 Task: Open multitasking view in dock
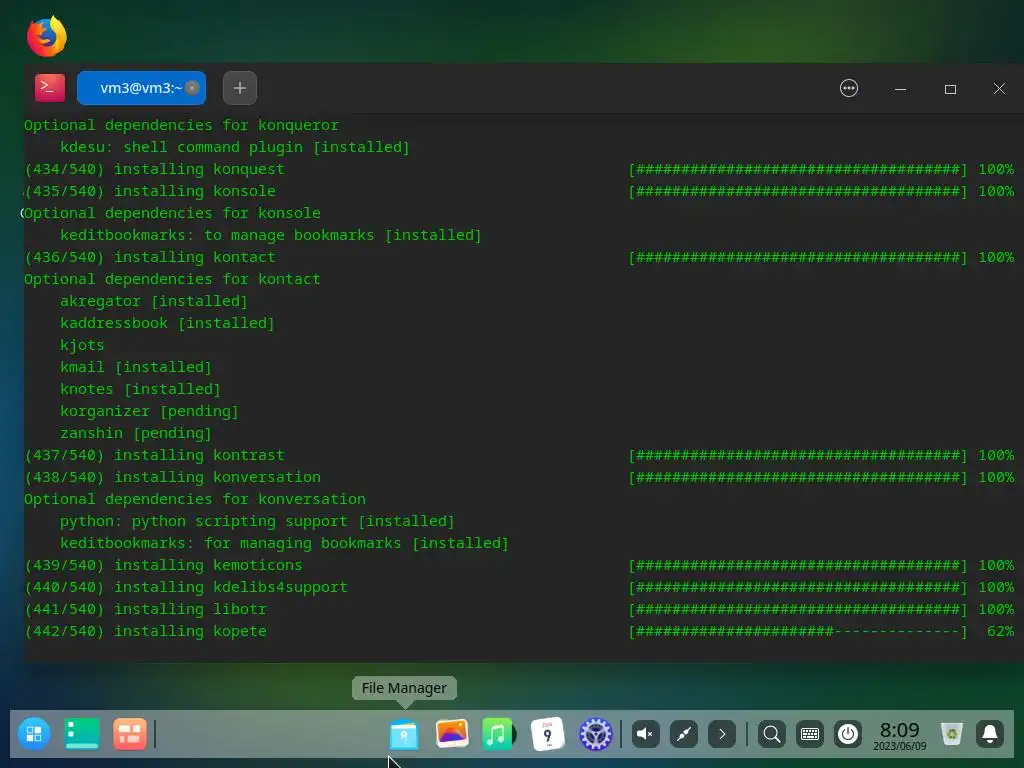click(x=129, y=733)
